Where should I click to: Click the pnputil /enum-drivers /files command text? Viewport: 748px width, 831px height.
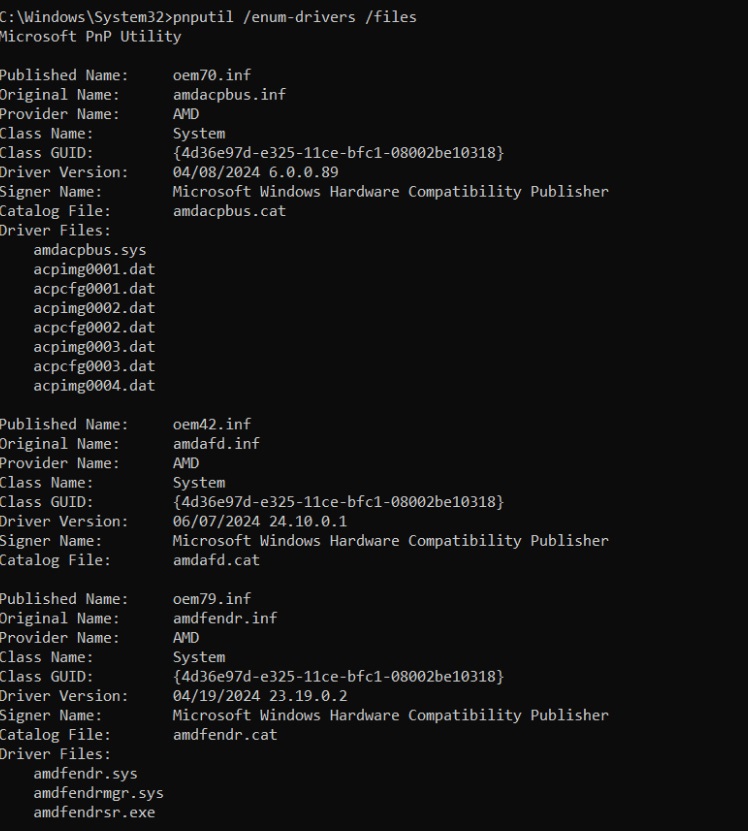295,17
